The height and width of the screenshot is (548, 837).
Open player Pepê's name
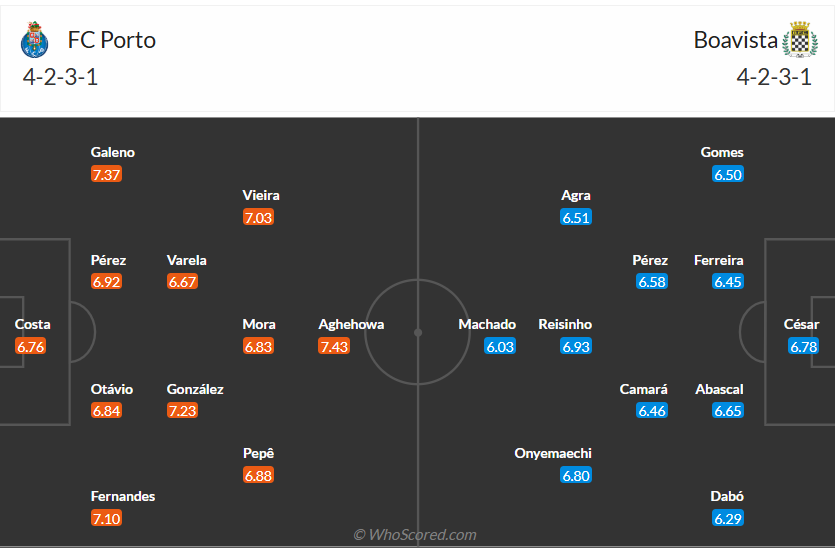click(258, 453)
